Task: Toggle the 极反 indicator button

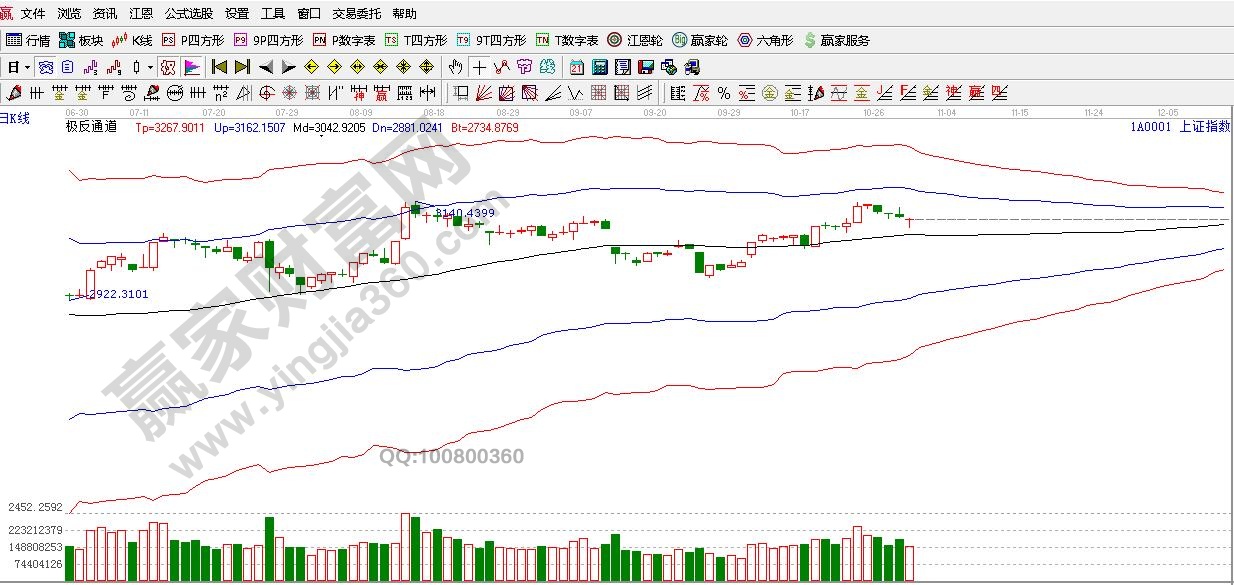Action: (168, 67)
